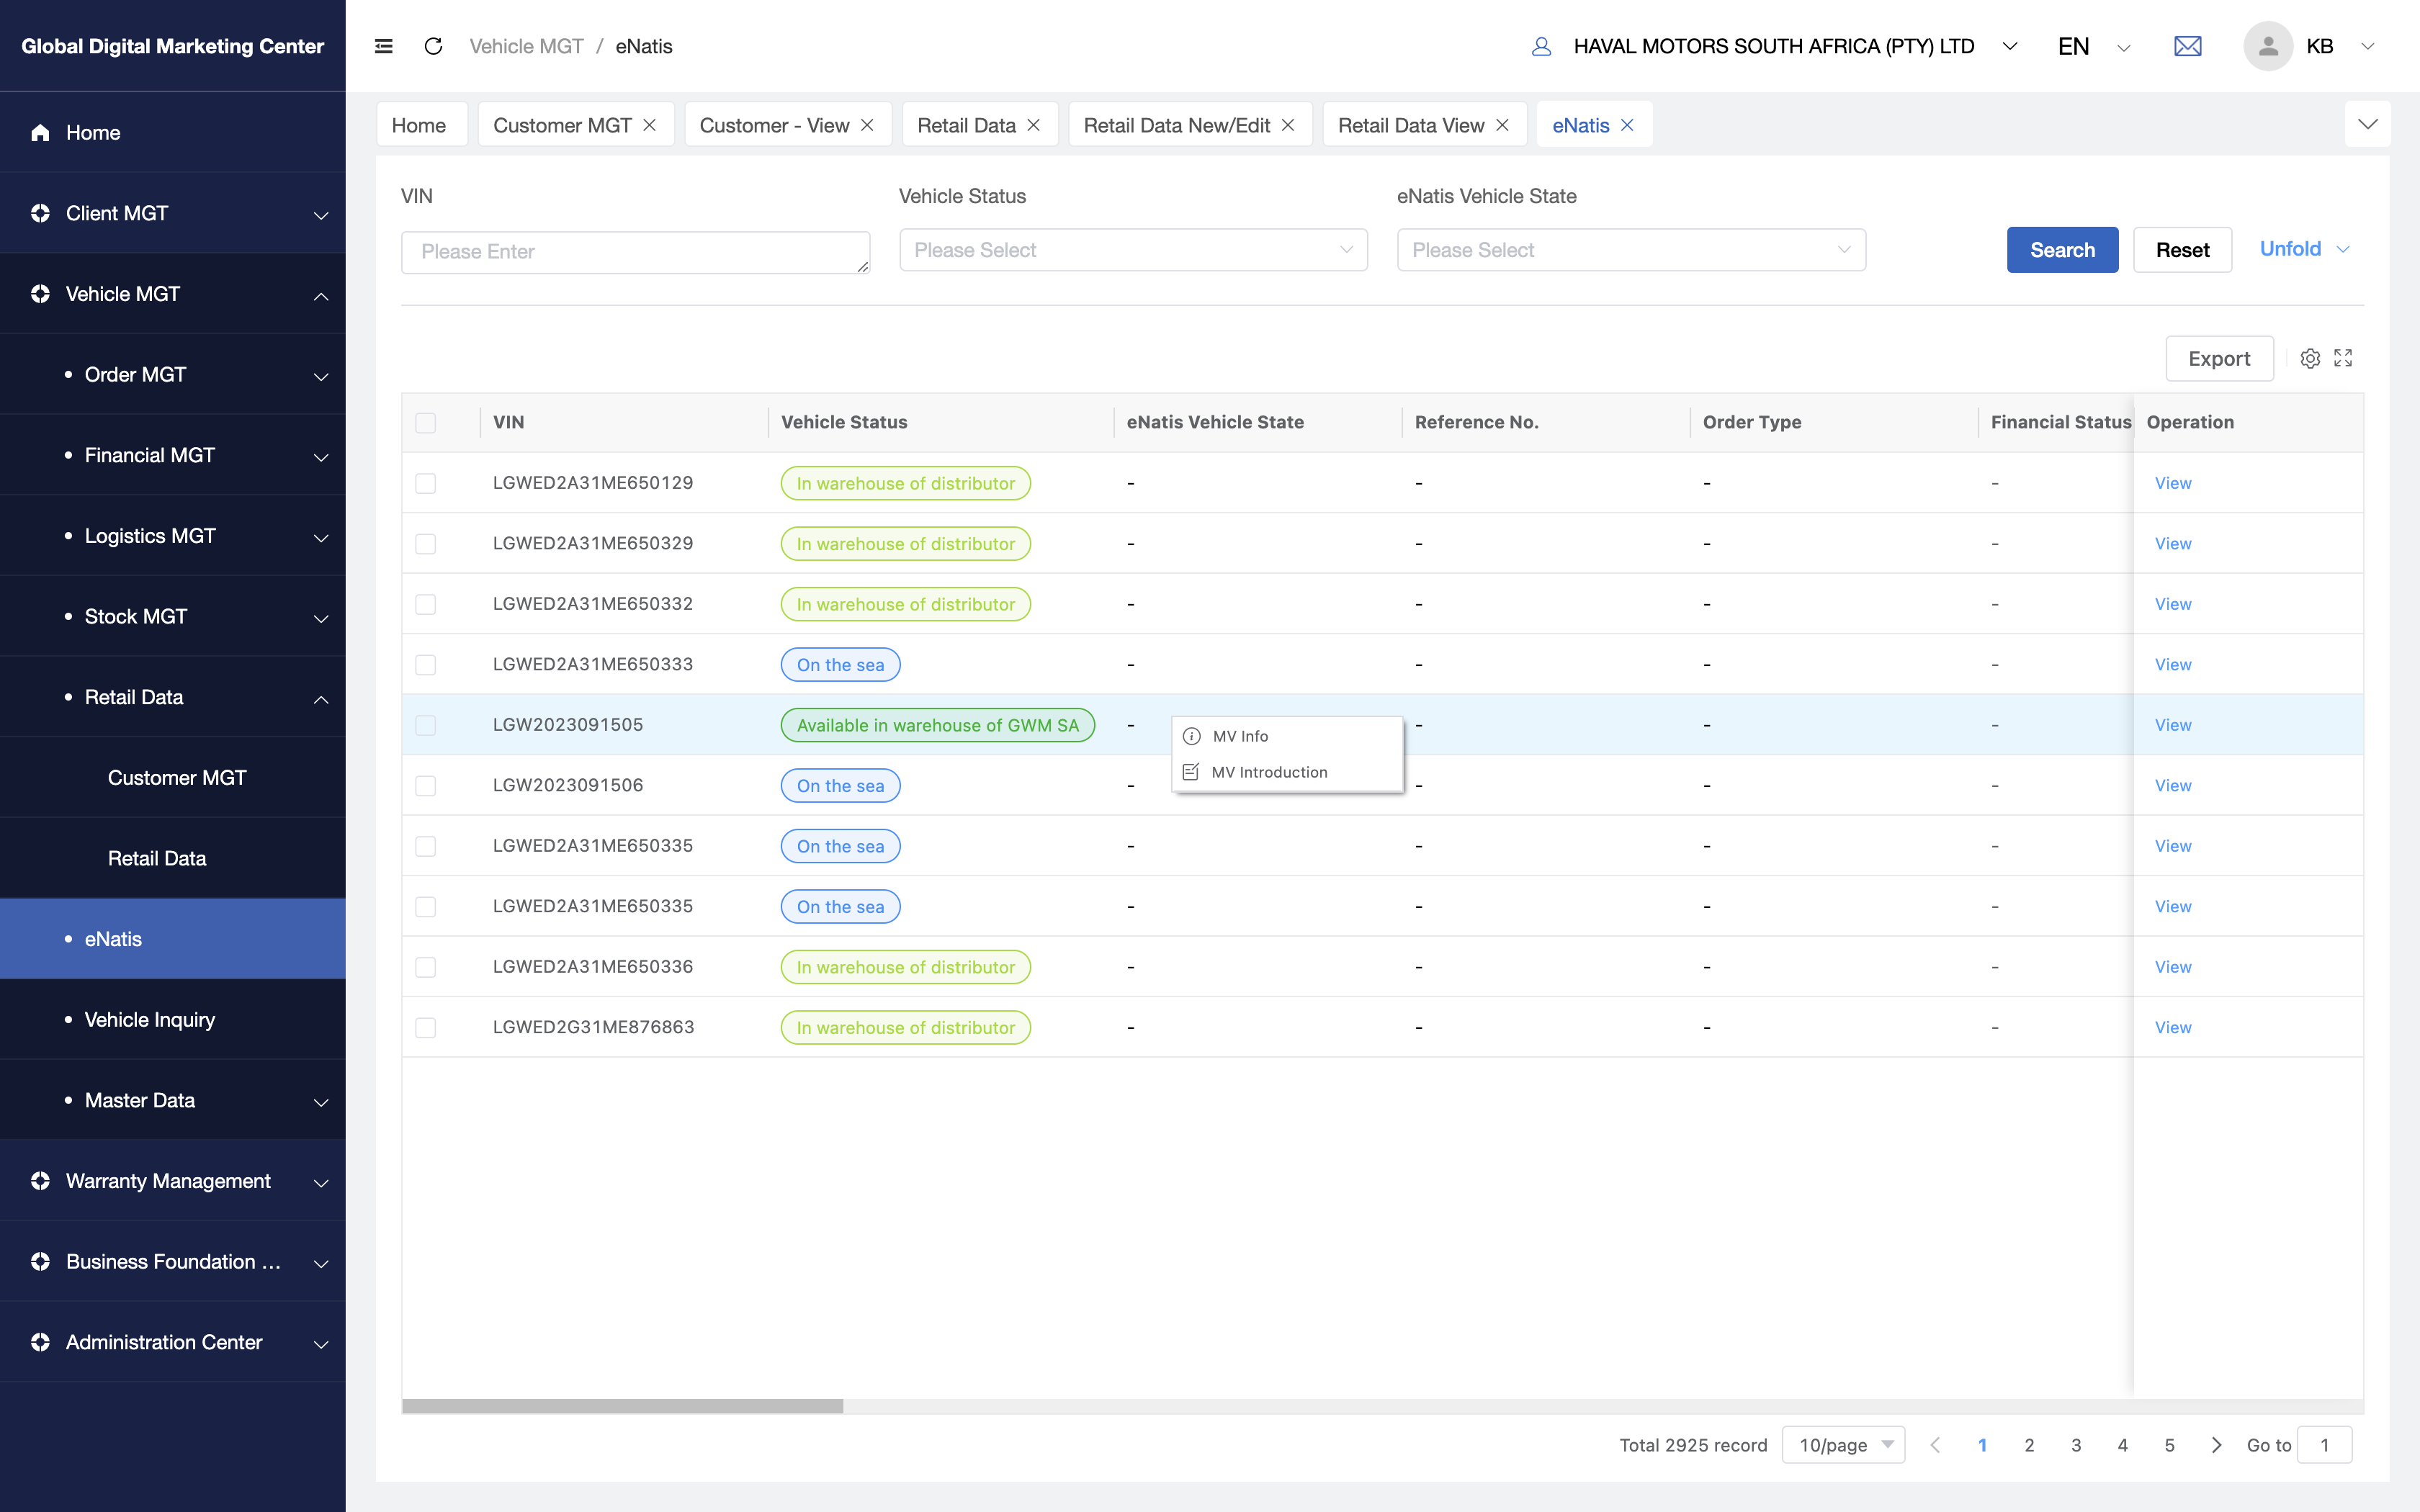Close the Retail Data tab
This screenshot has height=1512, width=2420.
1034,125
